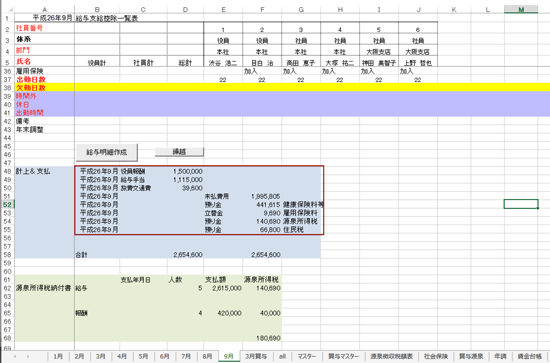Viewport: 550px width, 363px height.
Task: Click the 備考 label cell
Action: tap(45, 121)
